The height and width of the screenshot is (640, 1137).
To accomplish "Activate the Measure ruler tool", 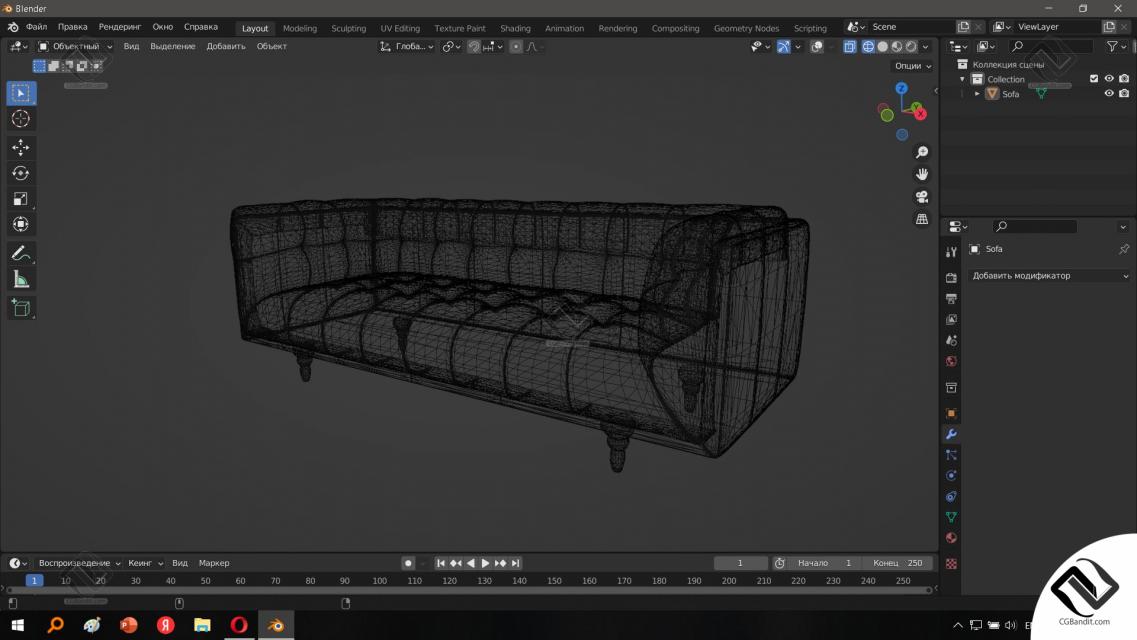I will (x=20, y=279).
